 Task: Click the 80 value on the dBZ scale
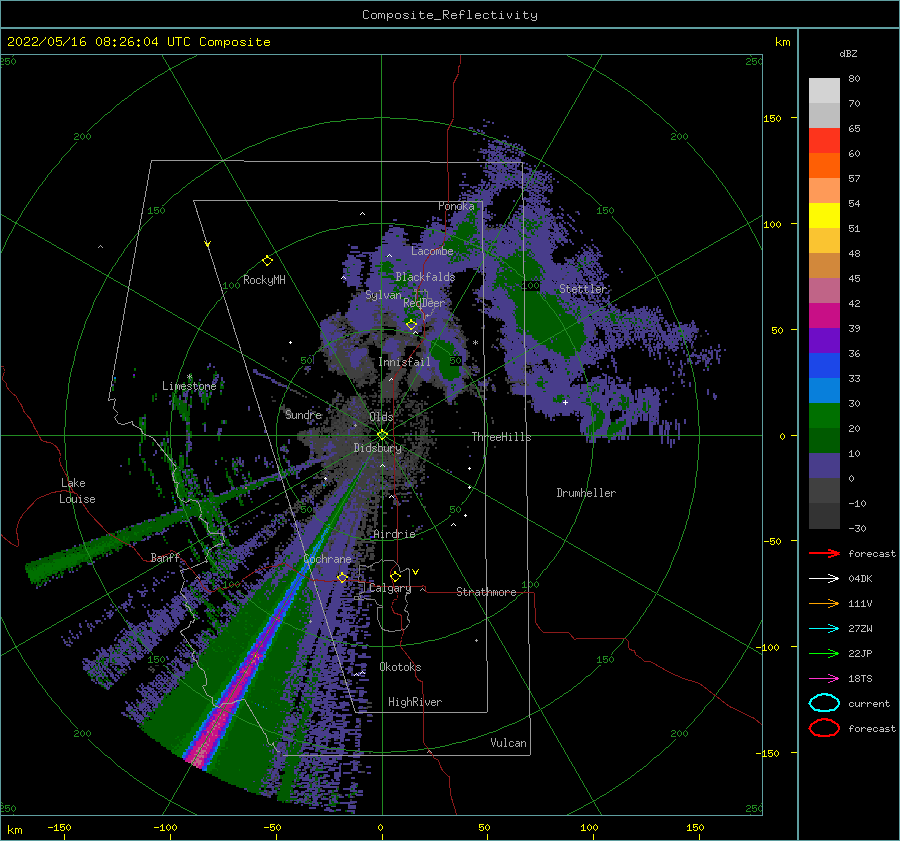click(854, 79)
